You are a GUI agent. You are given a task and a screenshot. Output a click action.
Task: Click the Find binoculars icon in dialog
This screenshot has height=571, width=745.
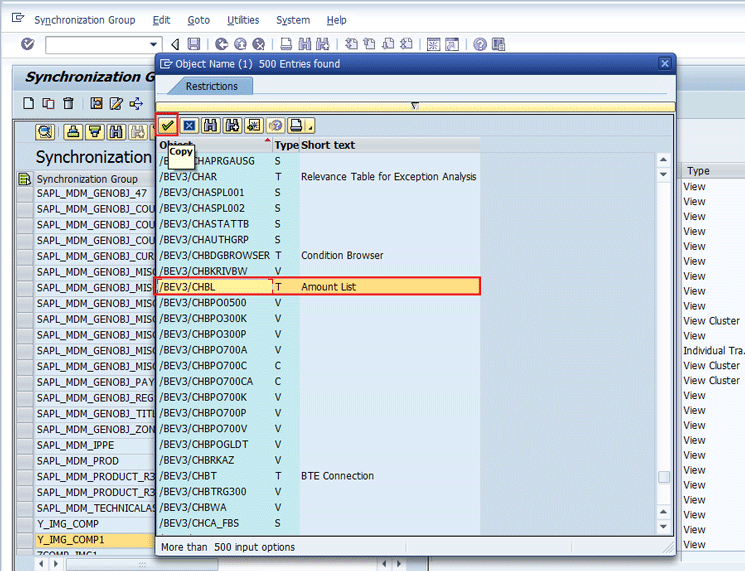pyautogui.click(x=211, y=125)
